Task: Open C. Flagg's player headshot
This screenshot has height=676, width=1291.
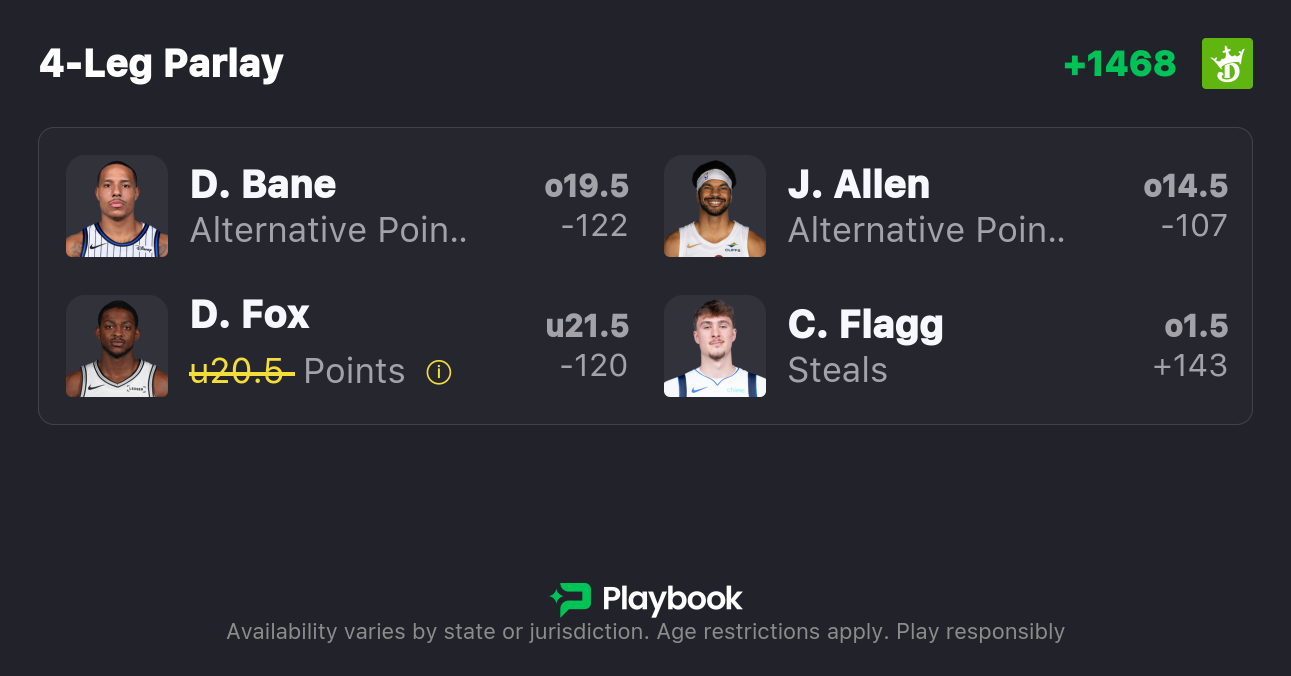Action: pos(715,346)
